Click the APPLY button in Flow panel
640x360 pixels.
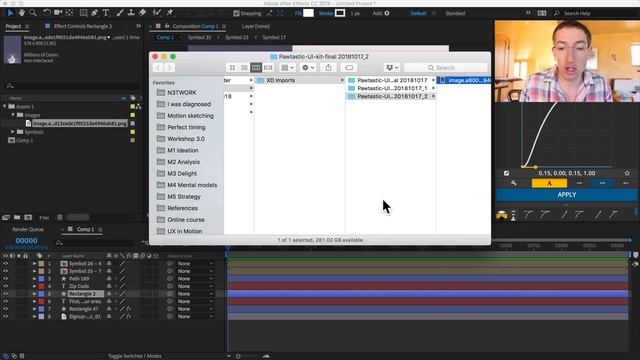click(567, 195)
